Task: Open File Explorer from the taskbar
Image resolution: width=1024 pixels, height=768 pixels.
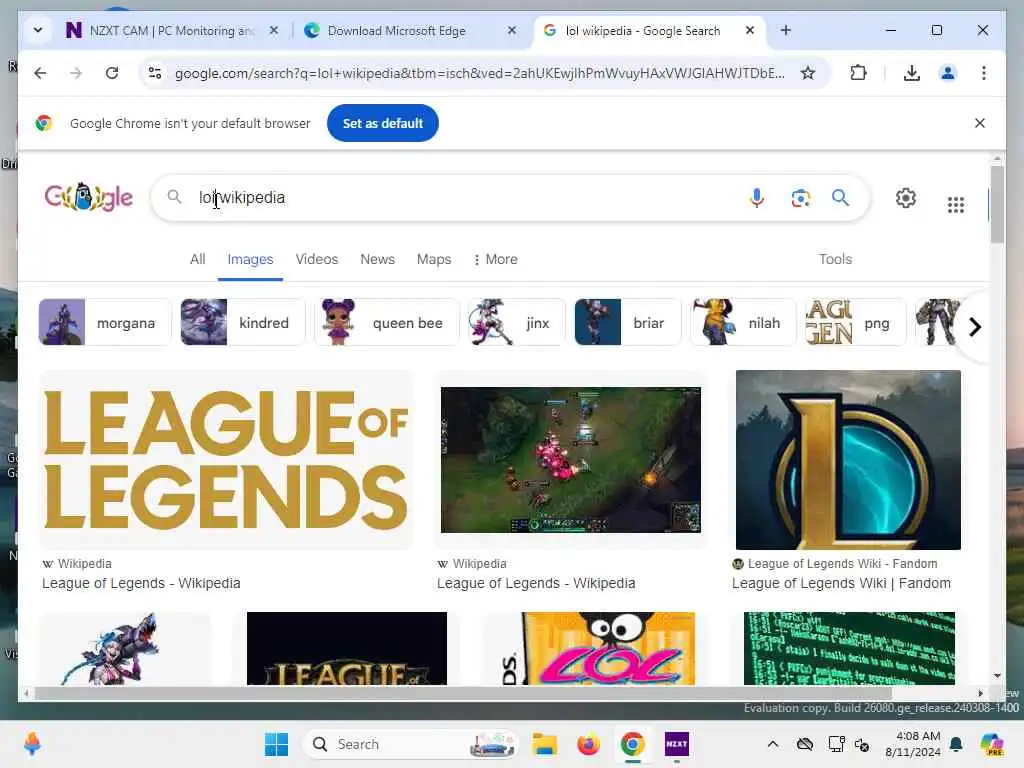Action: coord(544,744)
